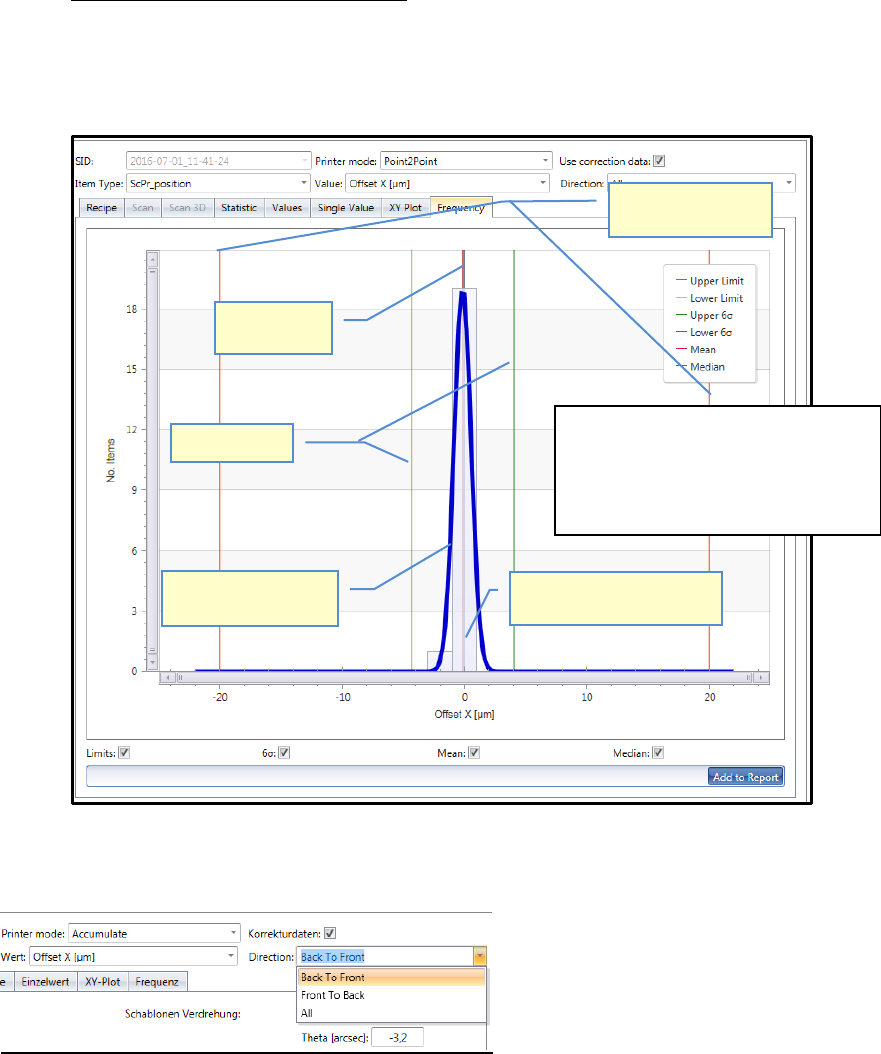Click the No. Items axis title
Image resolution: width=881 pixels, height=1054 pixels.
pyautogui.click(x=111, y=460)
